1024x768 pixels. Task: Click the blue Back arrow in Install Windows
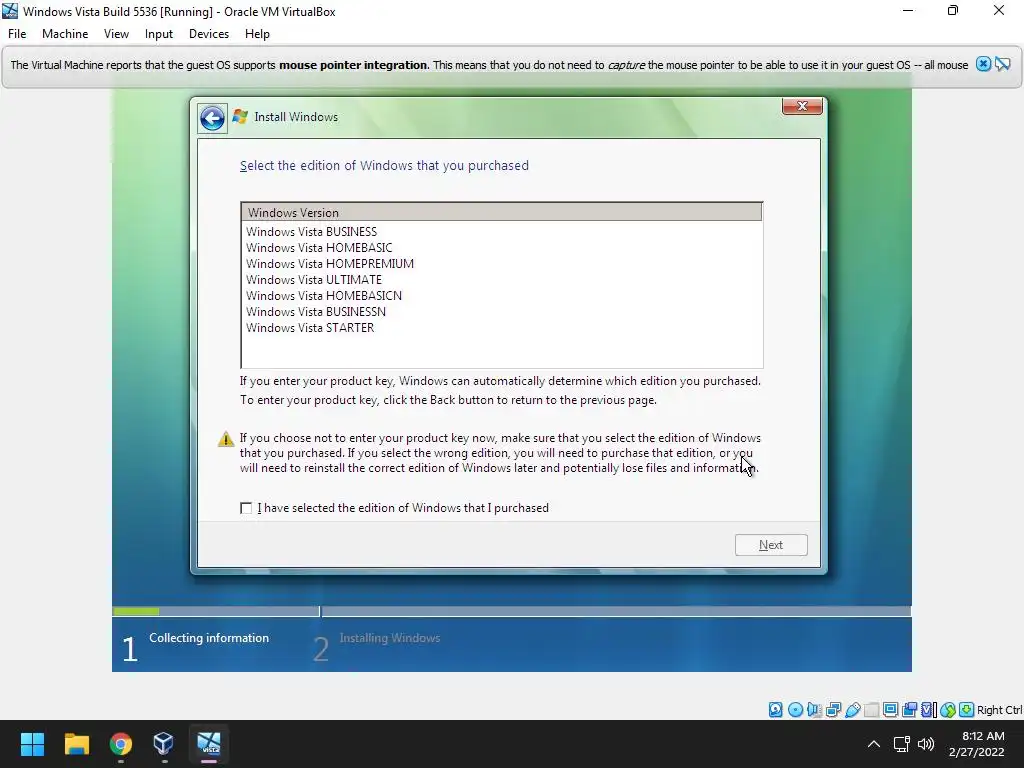pyautogui.click(x=212, y=118)
